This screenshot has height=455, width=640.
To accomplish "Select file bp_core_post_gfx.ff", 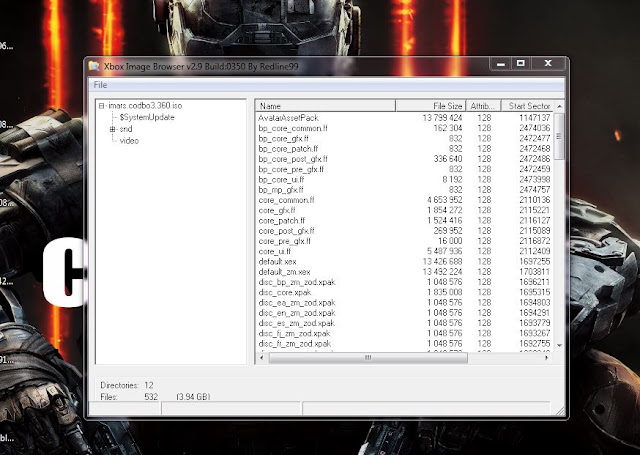I will [x=293, y=159].
